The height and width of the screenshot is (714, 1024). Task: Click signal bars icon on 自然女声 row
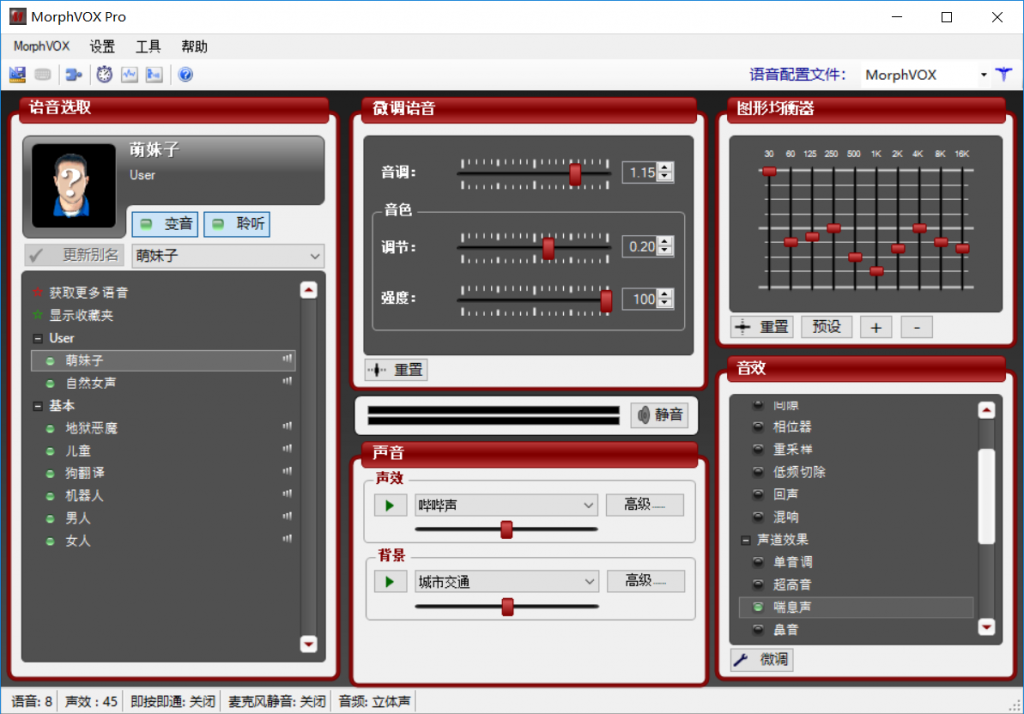click(x=287, y=381)
